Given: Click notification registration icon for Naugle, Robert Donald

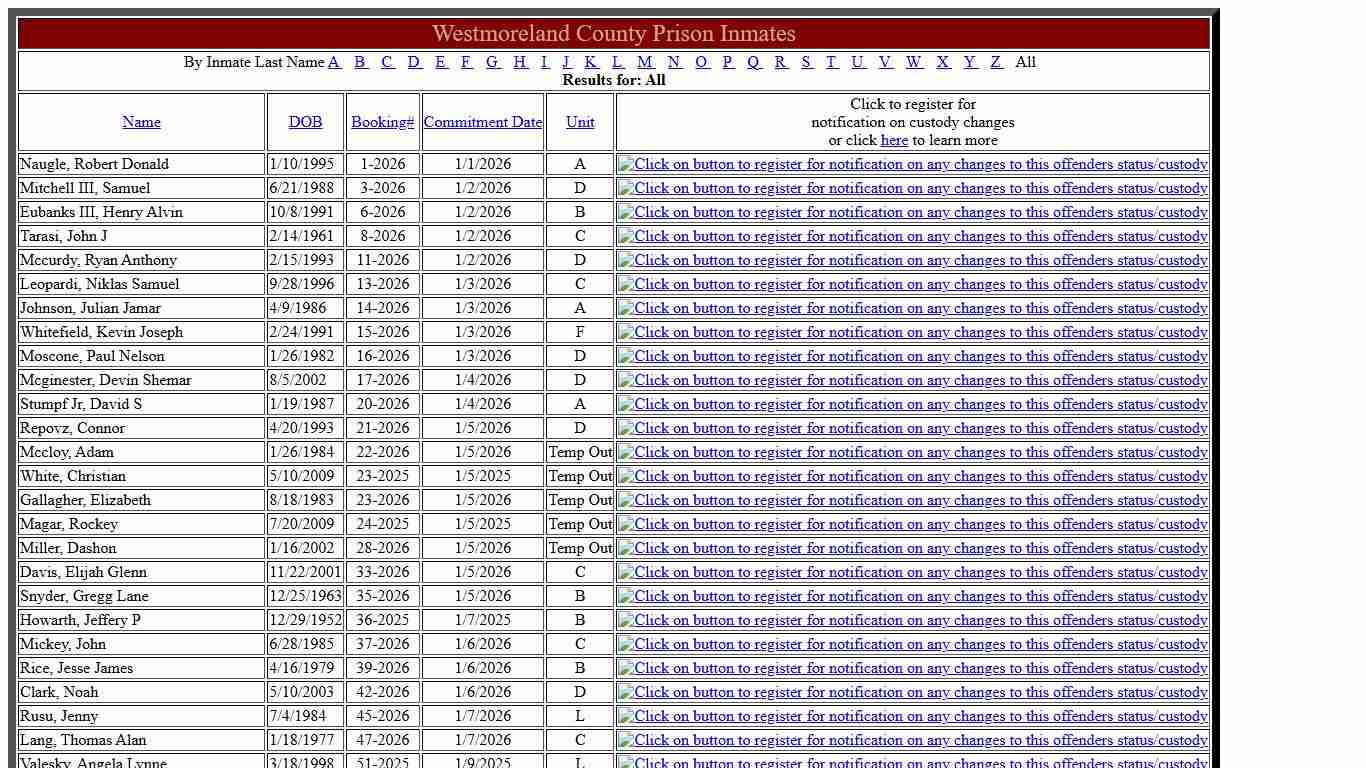Looking at the screenshot, I should tap(912, 164).
